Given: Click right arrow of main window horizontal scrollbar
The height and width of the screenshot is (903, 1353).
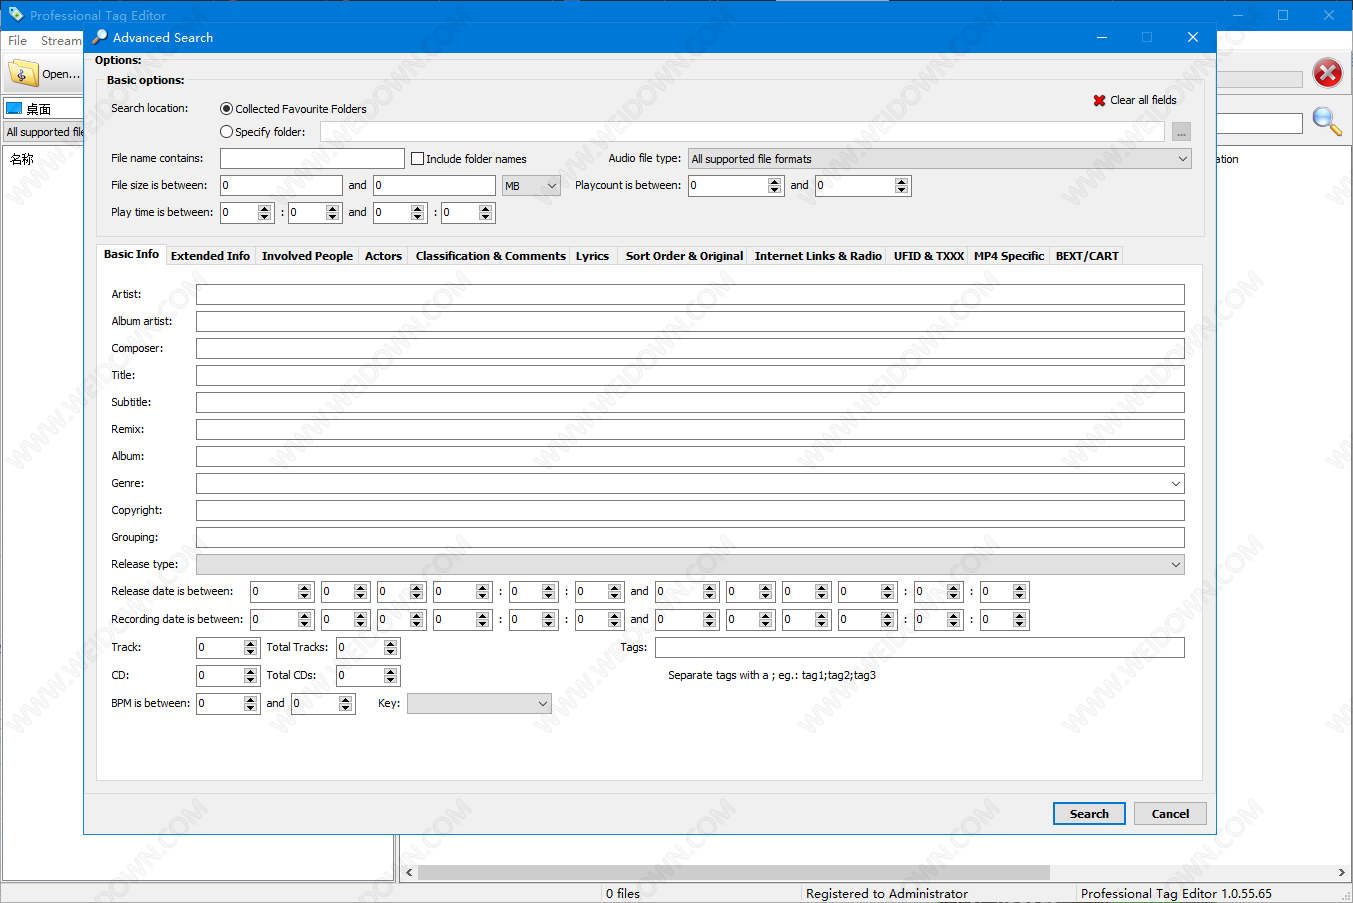Looking at the screenshot, I should [1341, 873].
